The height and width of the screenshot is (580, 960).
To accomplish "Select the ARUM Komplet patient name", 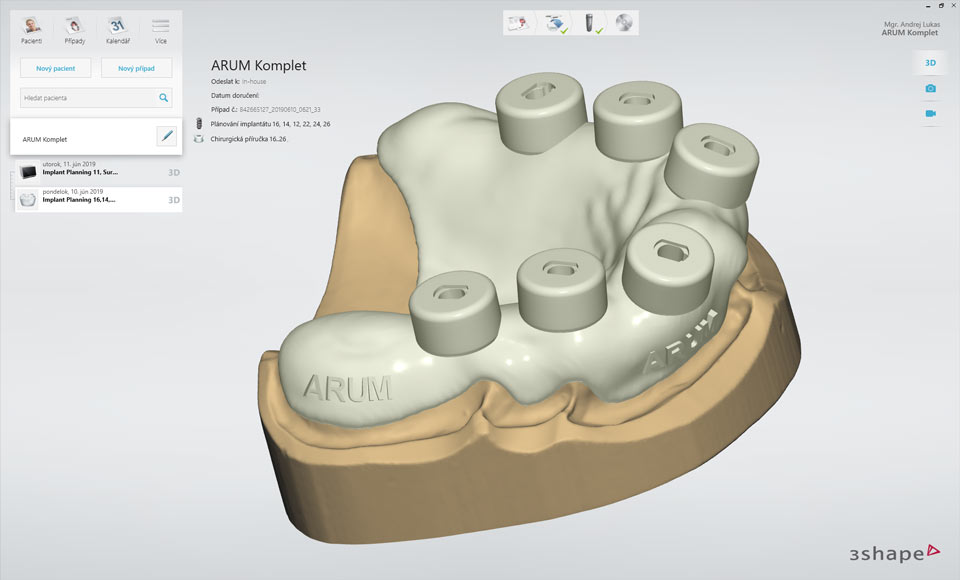I will point(45,140).
